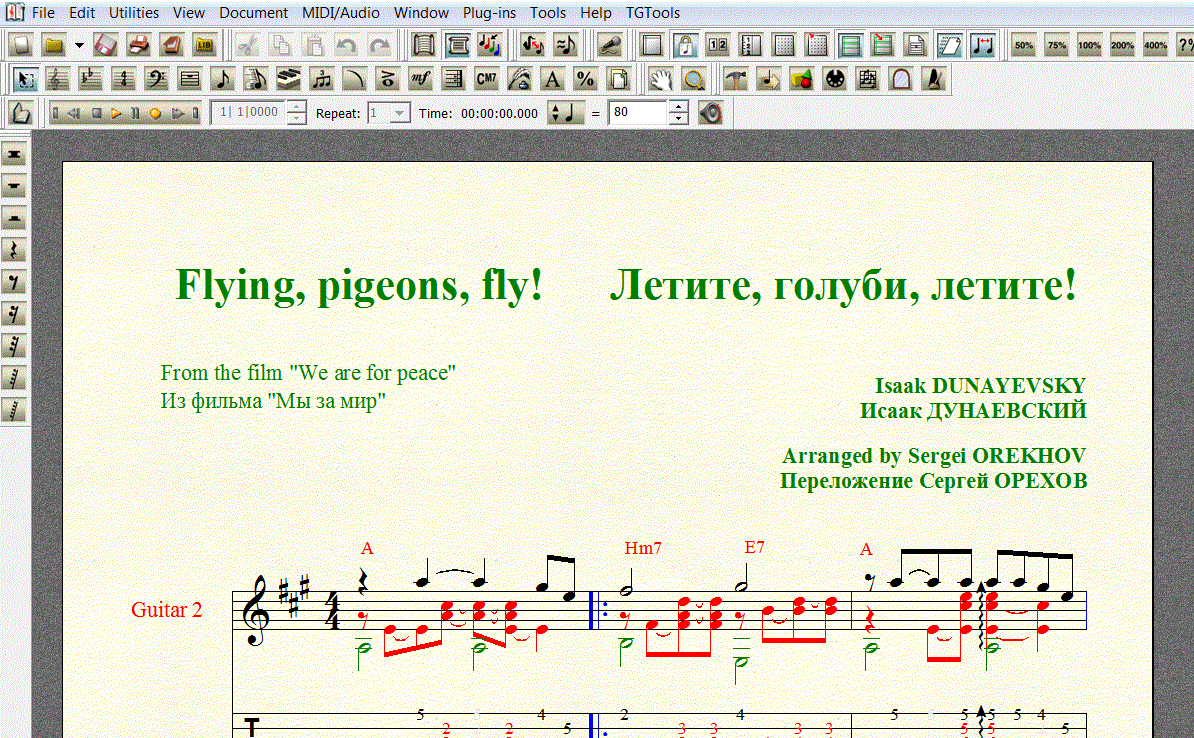Screen dimensions: 1194x738
Task: Click the Record button in playback controls
Action: click(155, 113)
